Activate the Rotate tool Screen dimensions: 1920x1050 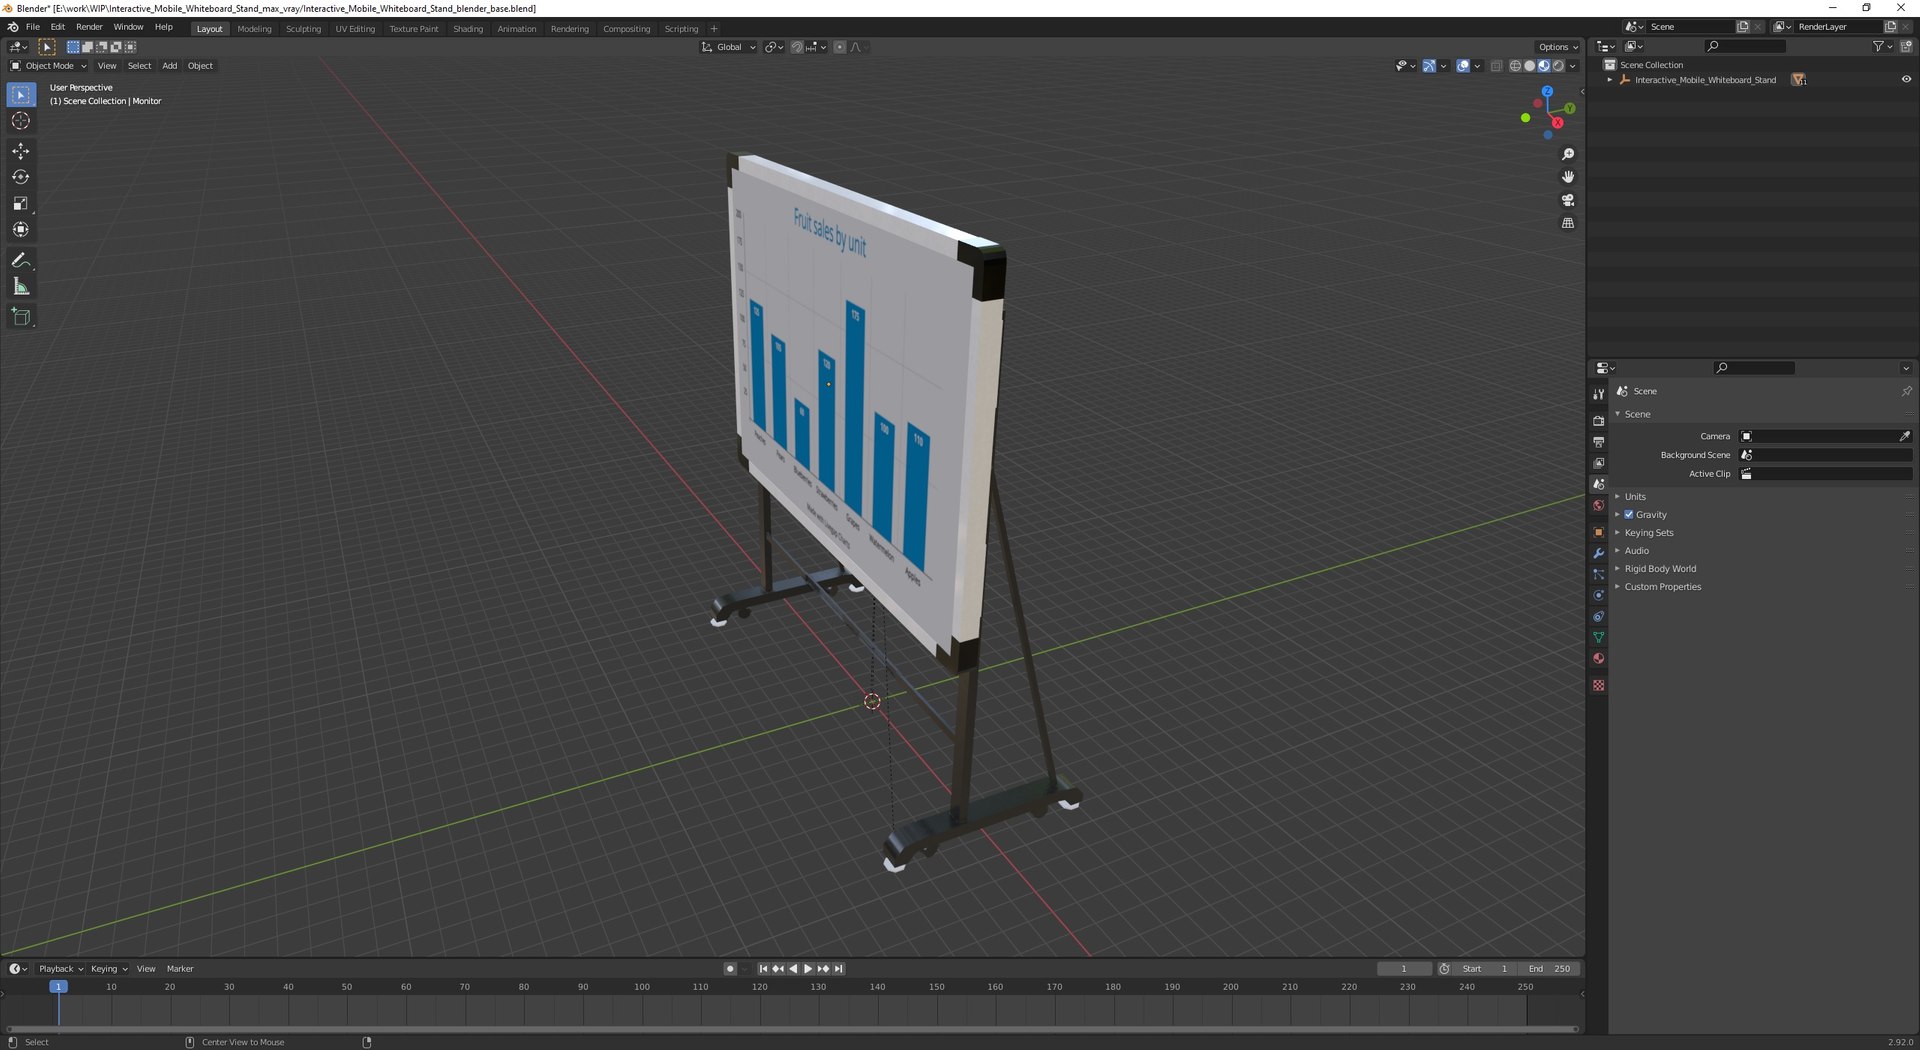coord(21,177)
